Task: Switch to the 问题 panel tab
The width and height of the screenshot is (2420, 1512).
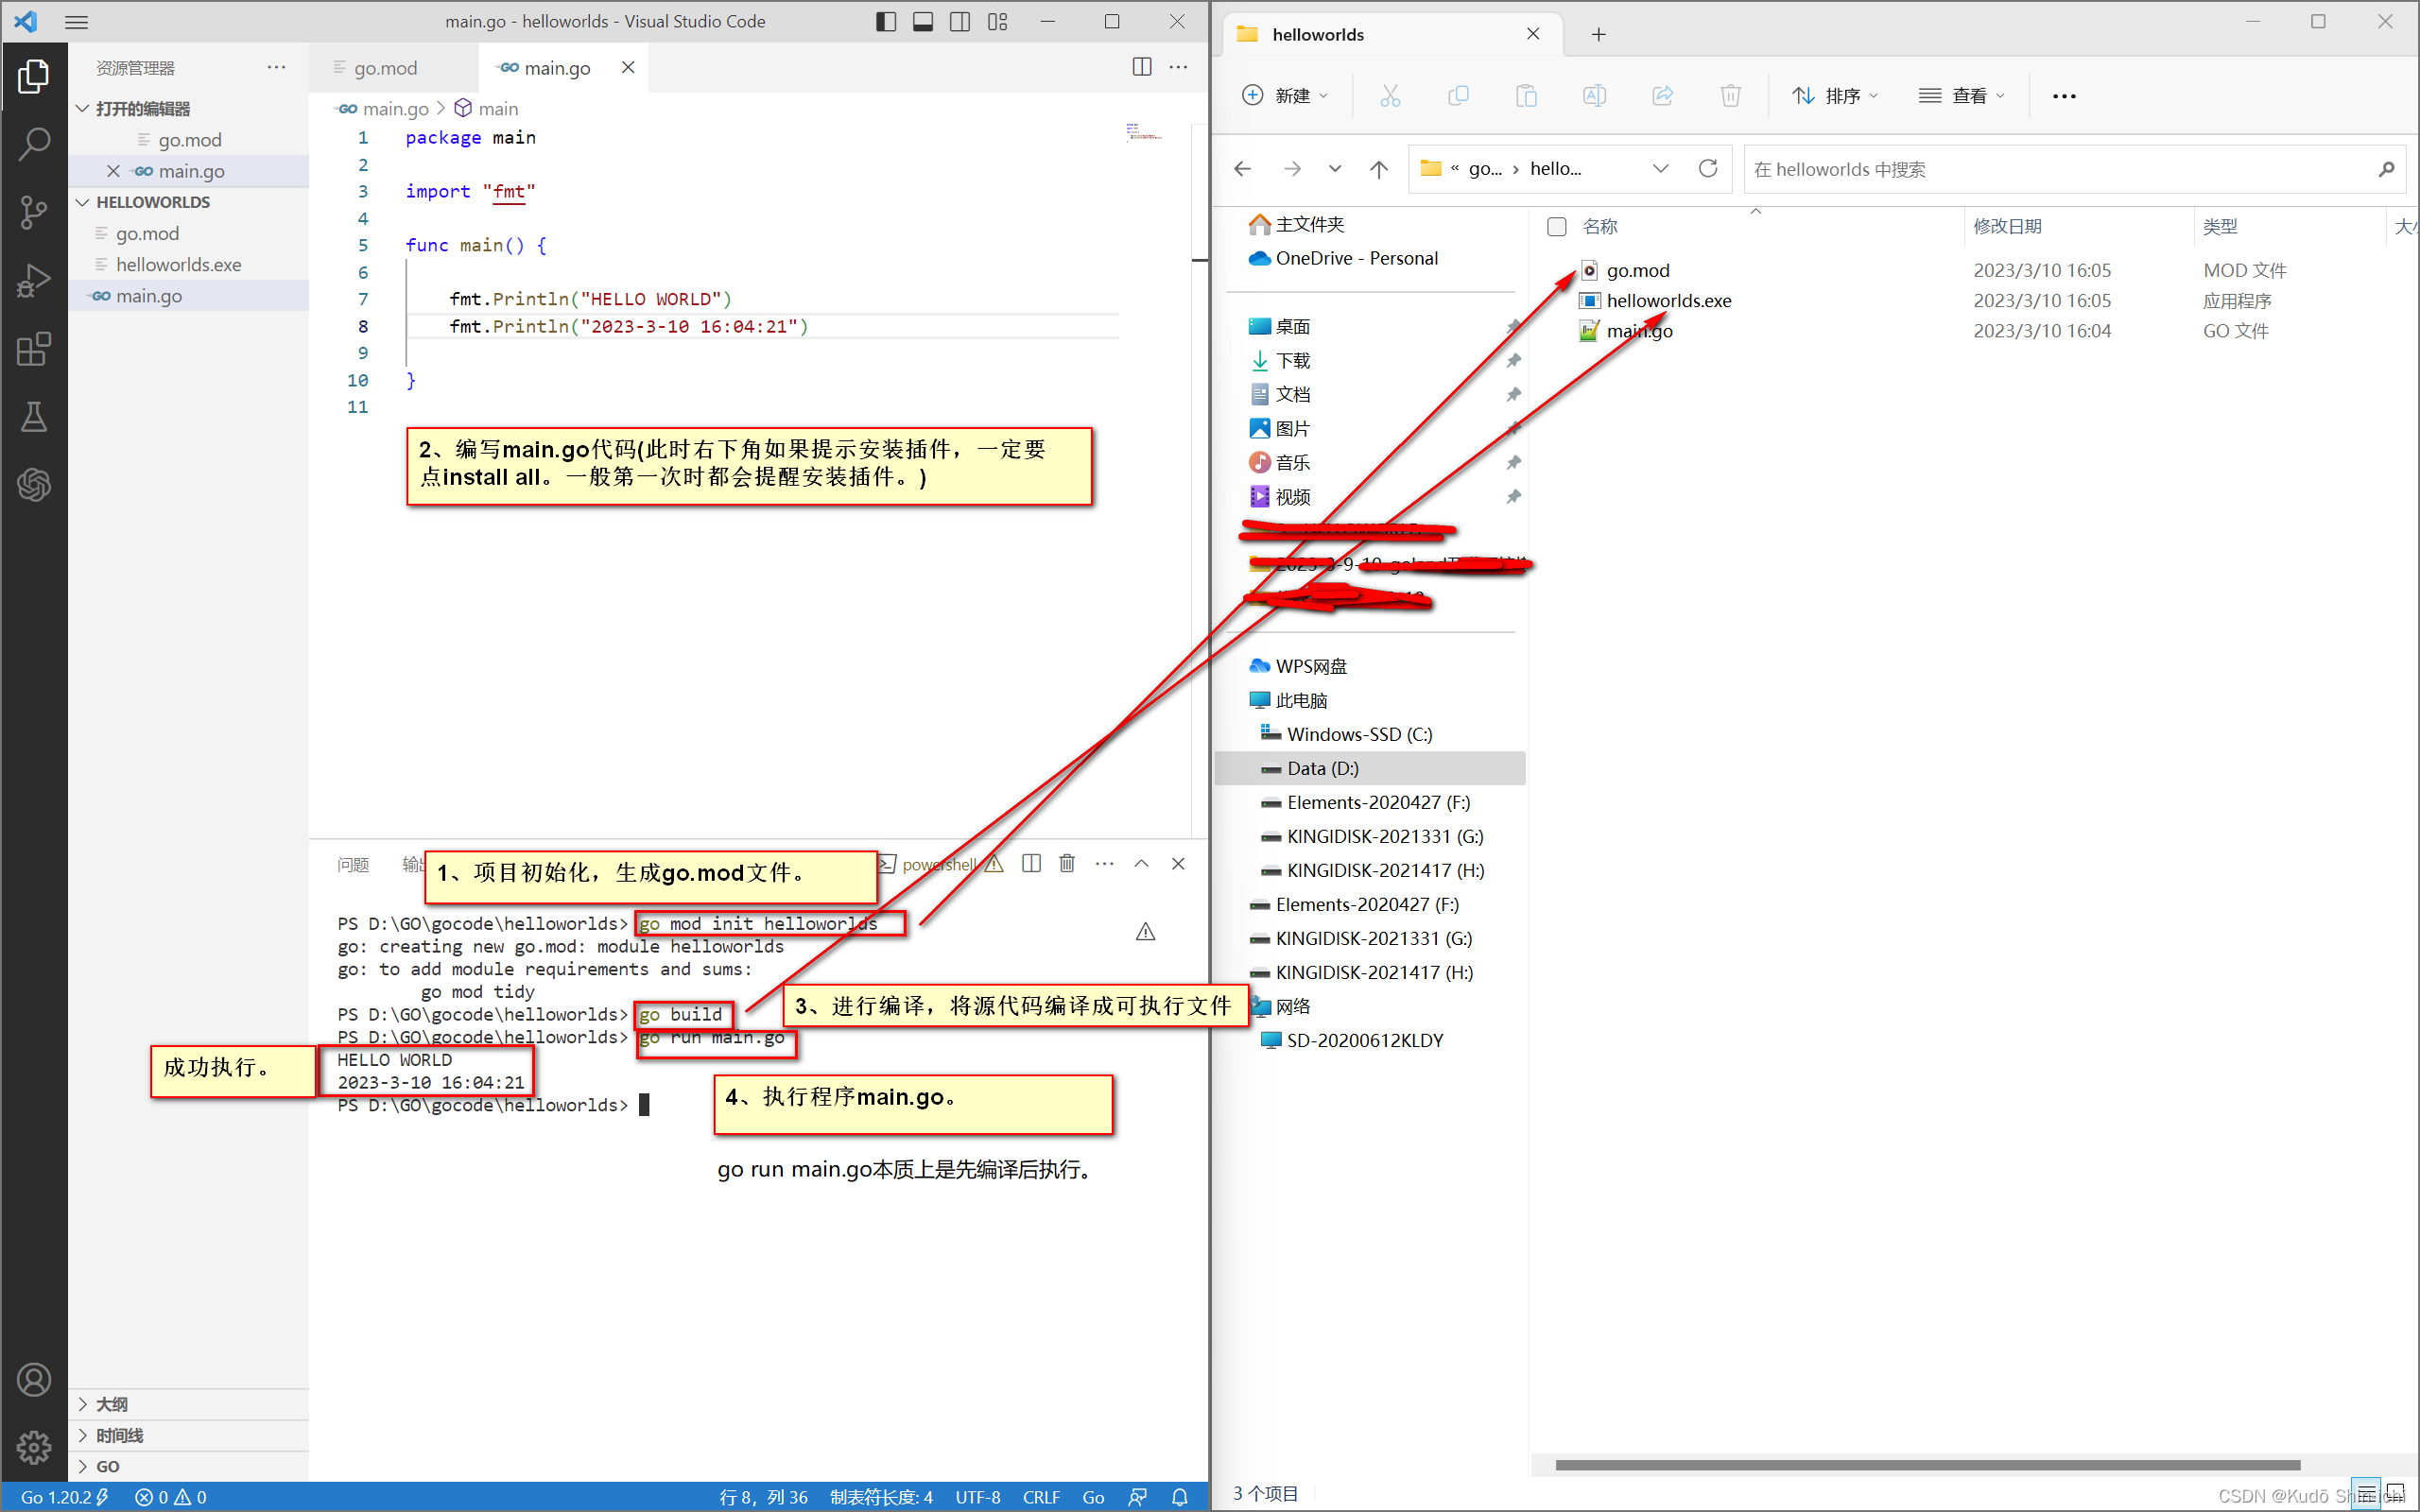Action: 353,864
